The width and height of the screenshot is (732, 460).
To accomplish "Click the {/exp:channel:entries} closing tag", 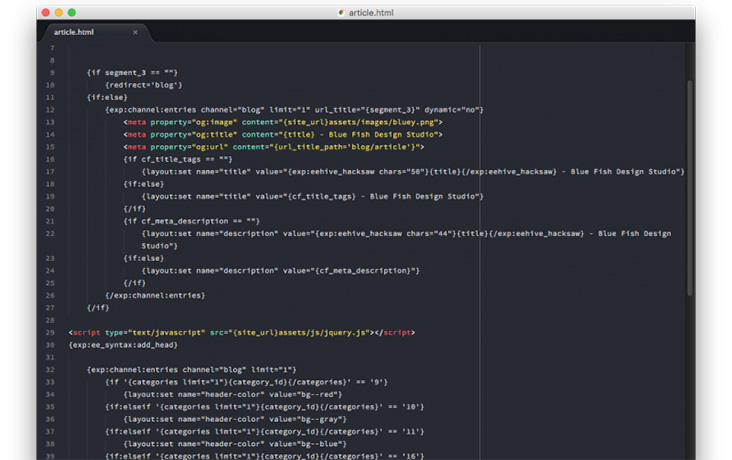I will pyautogui.click(x=155, y=296).
